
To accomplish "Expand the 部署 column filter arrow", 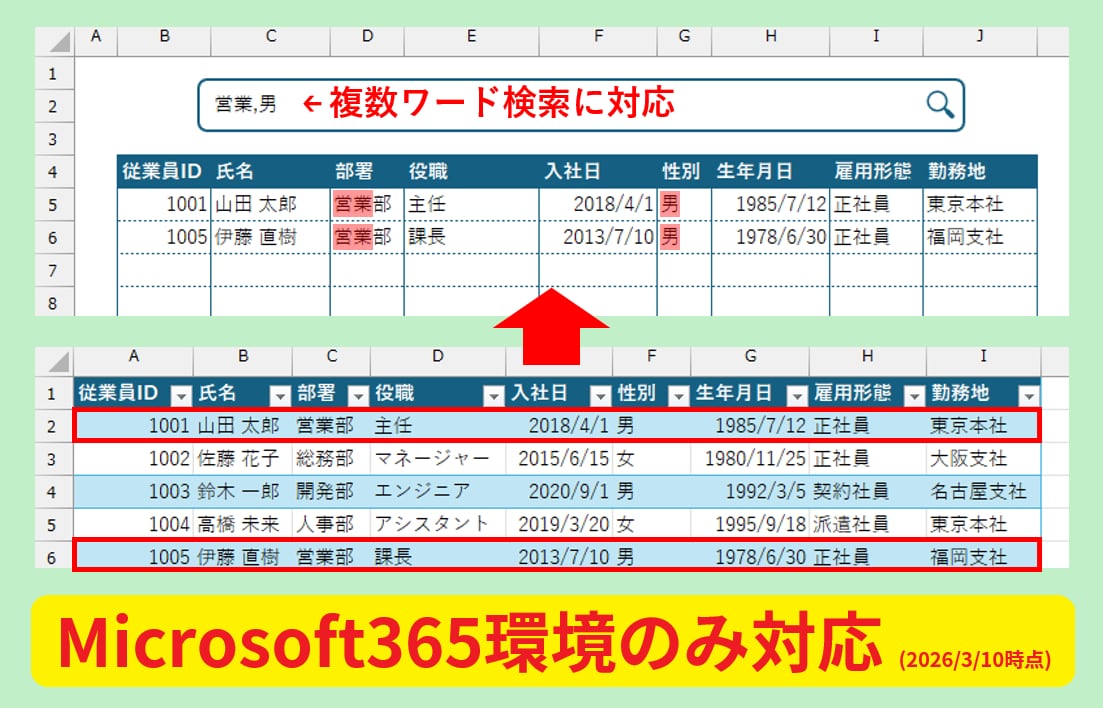I will click(358, 395).
